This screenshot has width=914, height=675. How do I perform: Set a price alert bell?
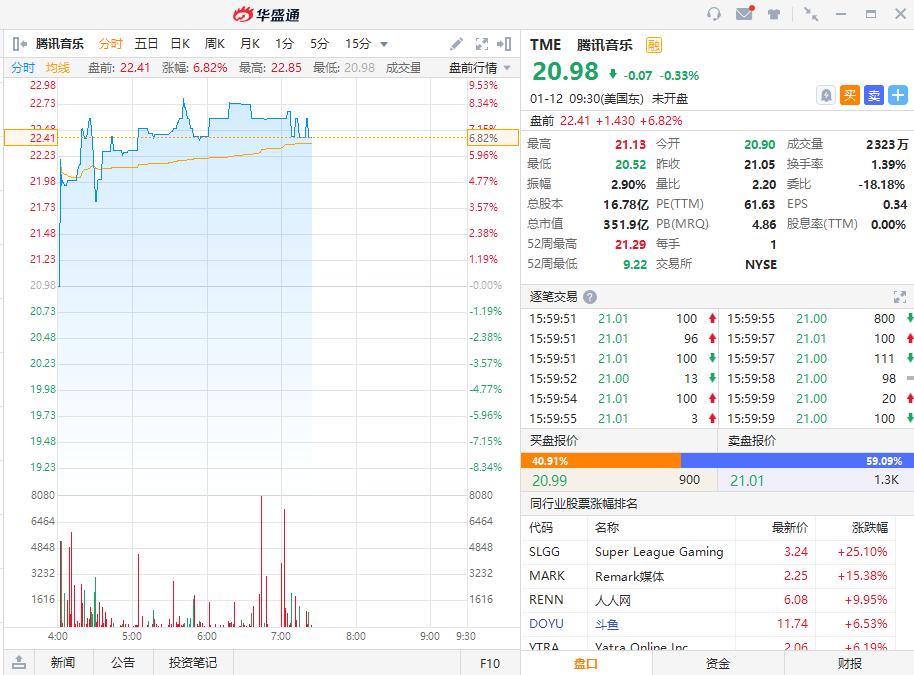[x=825, y=95]
